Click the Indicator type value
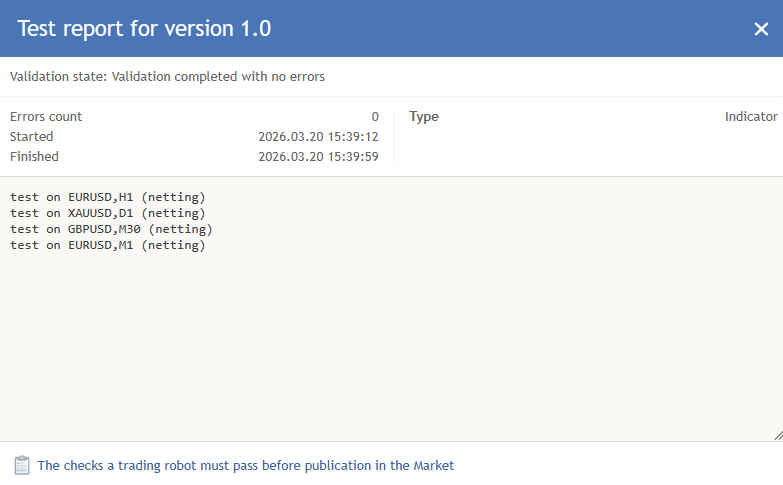 tap(751, 117)
